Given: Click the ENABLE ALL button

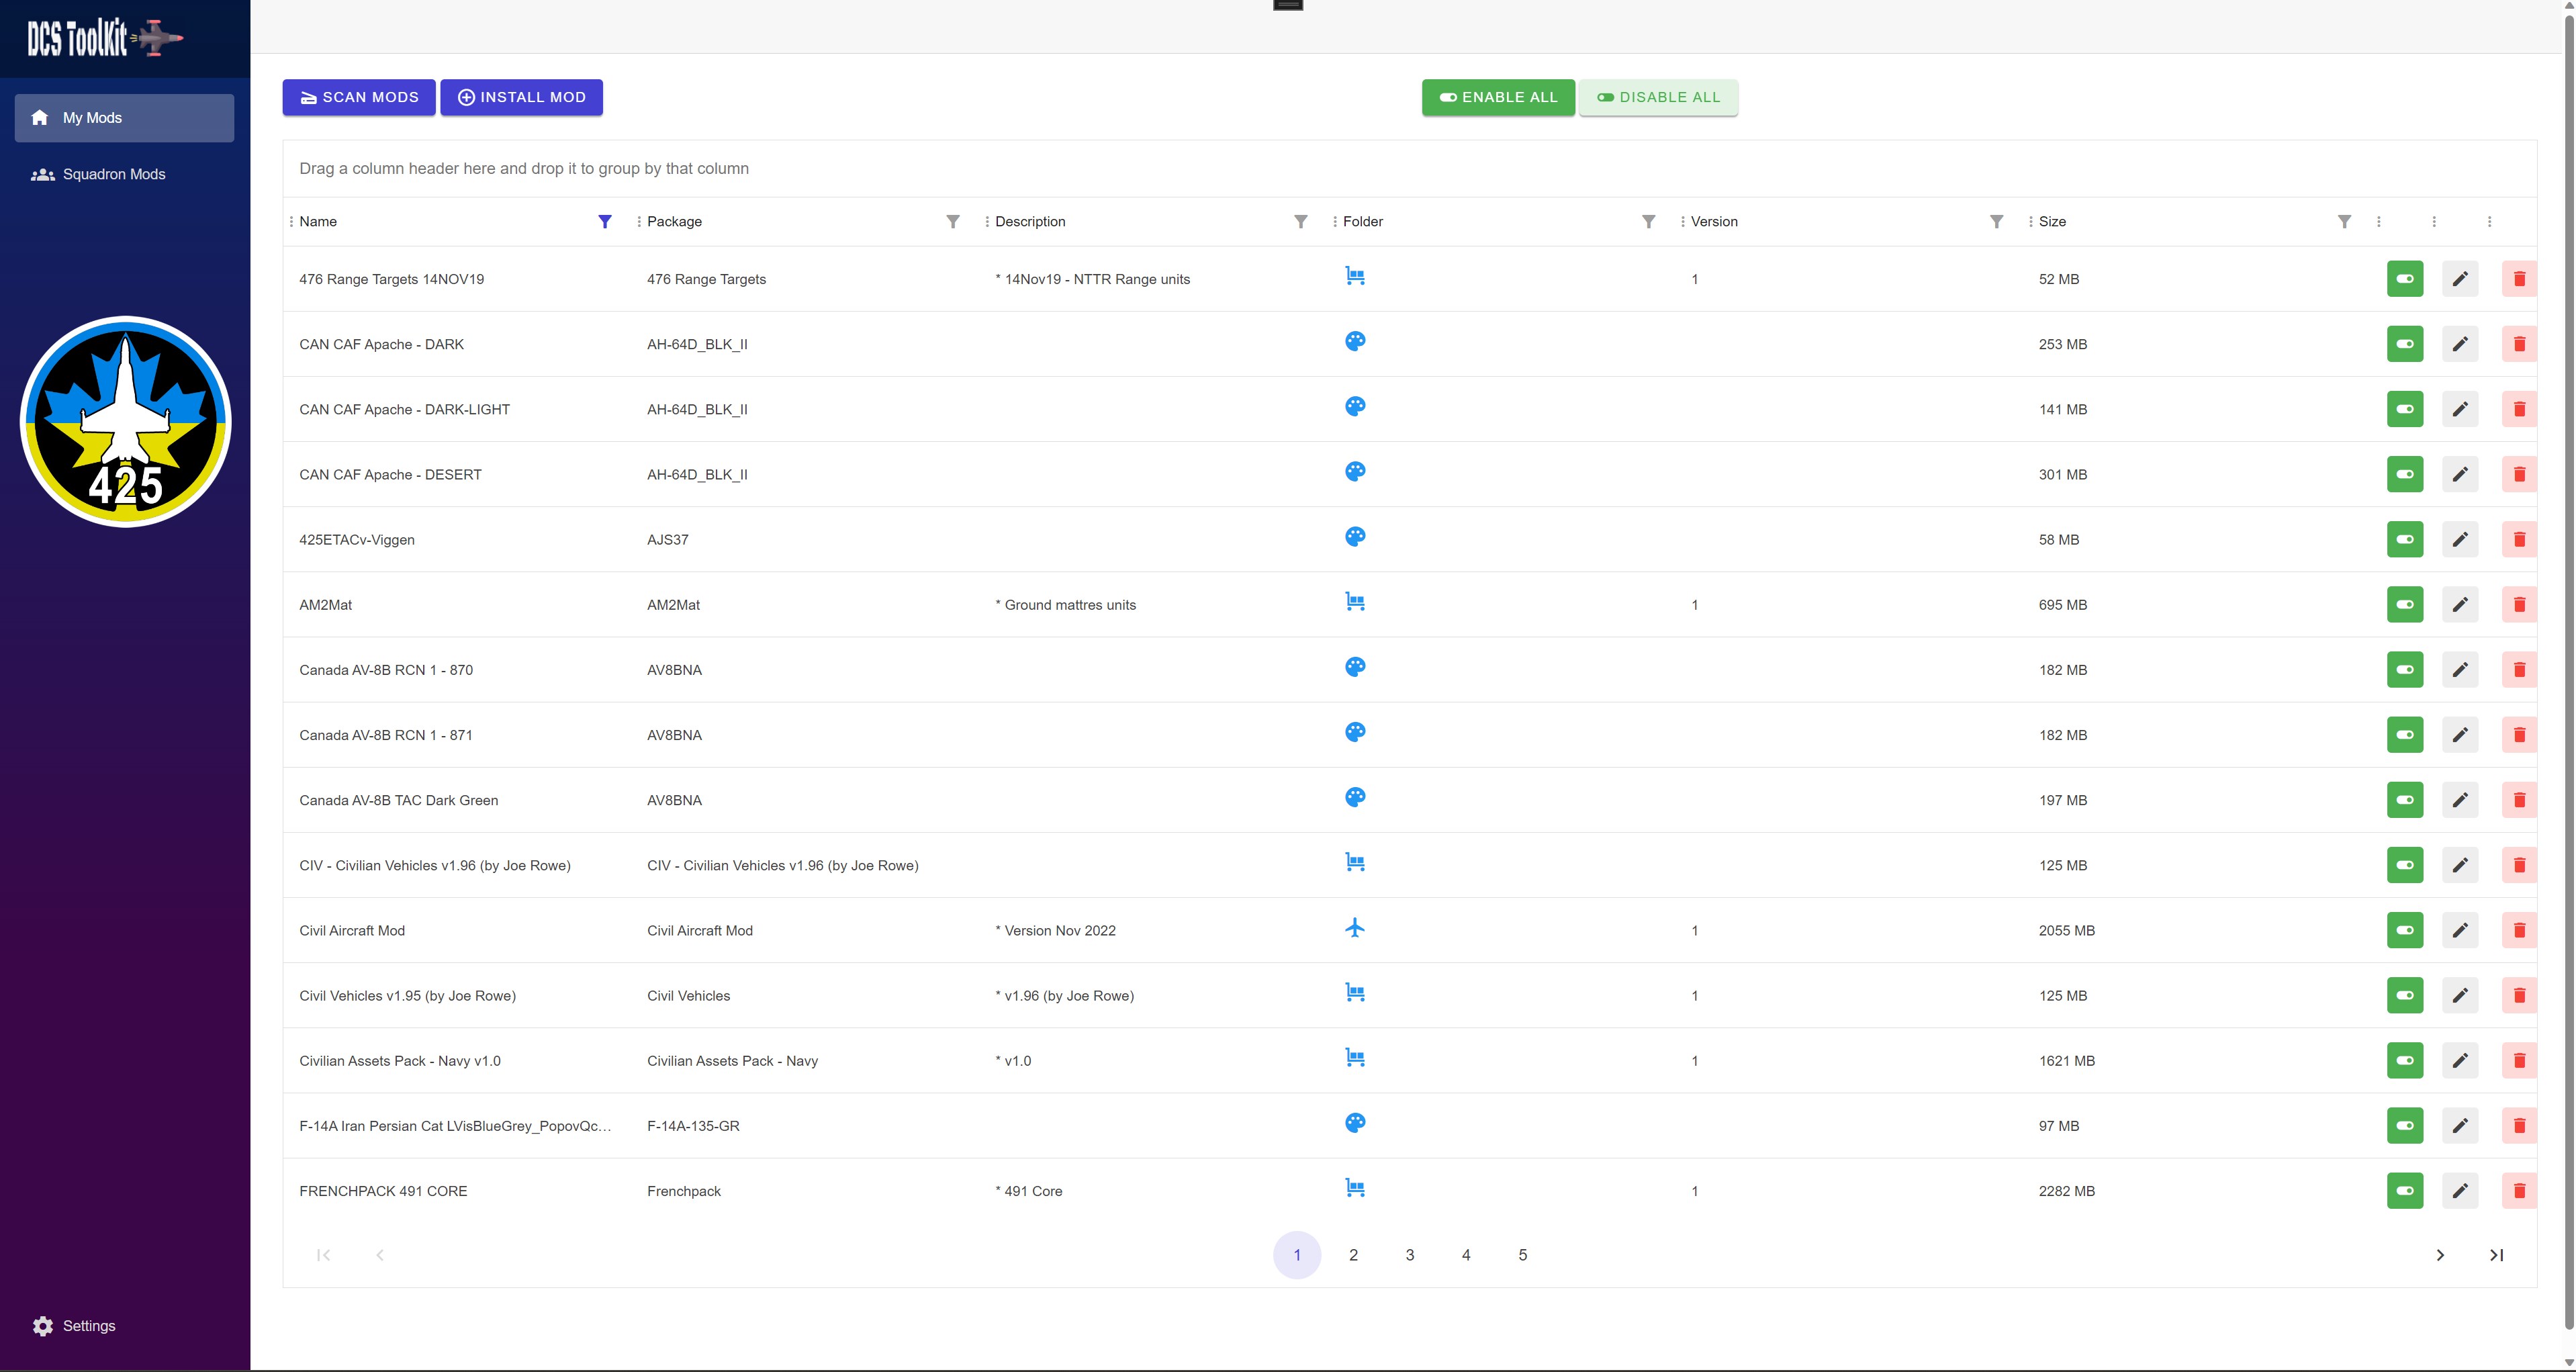Looking at the screenshot, I should [1498, 97].
